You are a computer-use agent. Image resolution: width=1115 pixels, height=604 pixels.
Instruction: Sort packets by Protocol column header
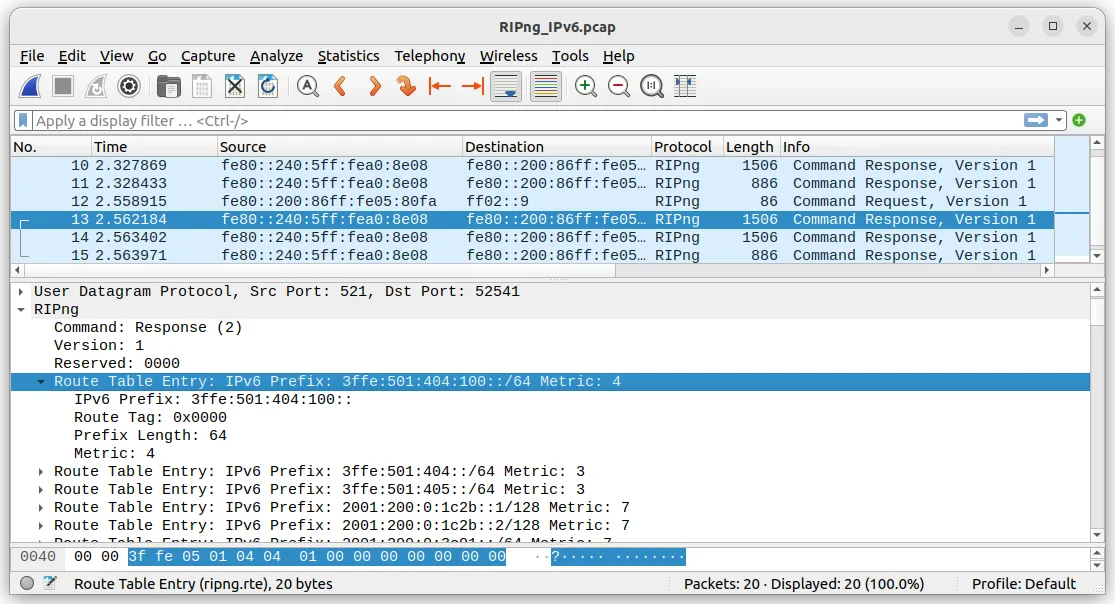pyautogui.click(x=686, y=147)
